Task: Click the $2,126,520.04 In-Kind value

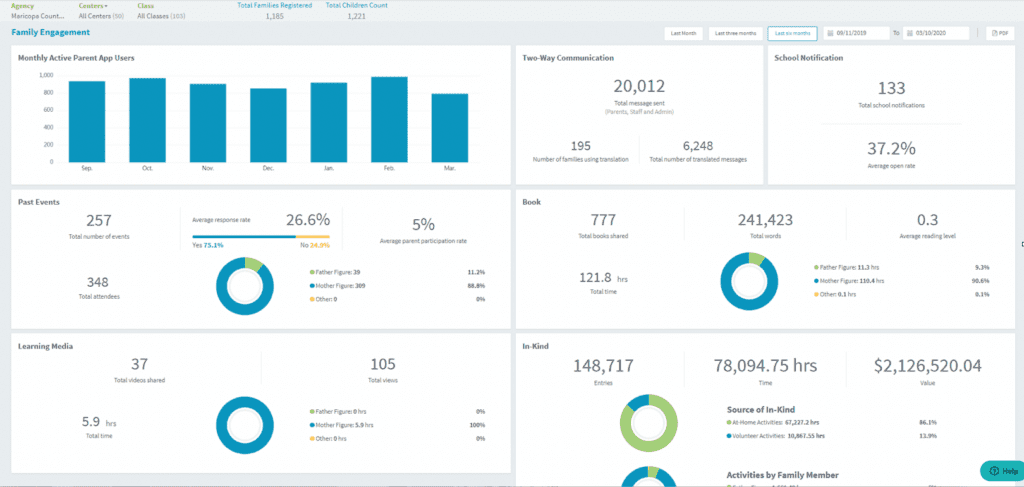Action: (927, 366)
